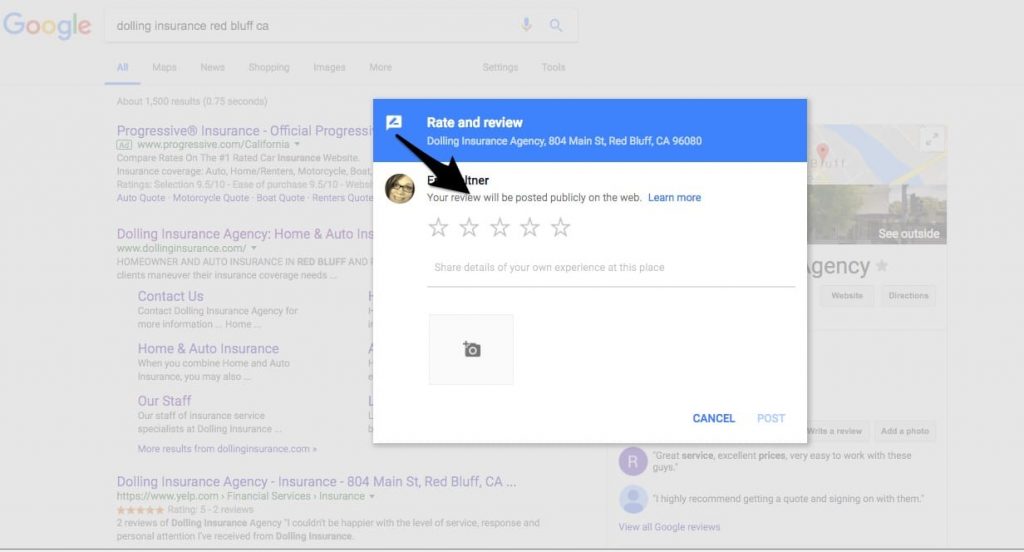Image resolution: width=1024 pixels, height=552 pixels.
Task: Click the blank profile reviewer avatar
Action: (x=633, y=500)
